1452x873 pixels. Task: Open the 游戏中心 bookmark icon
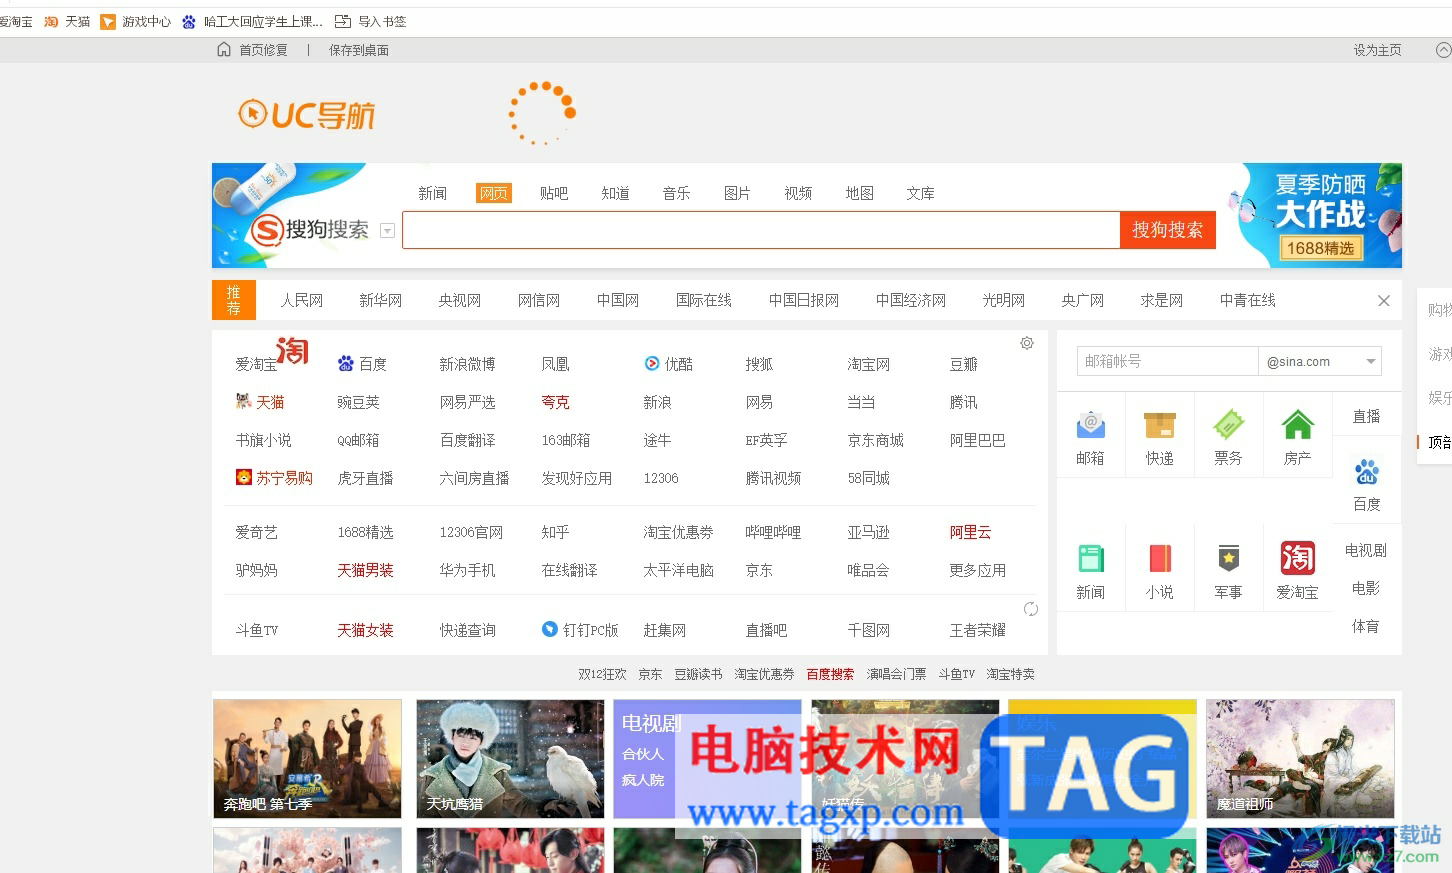pos(108,21)
